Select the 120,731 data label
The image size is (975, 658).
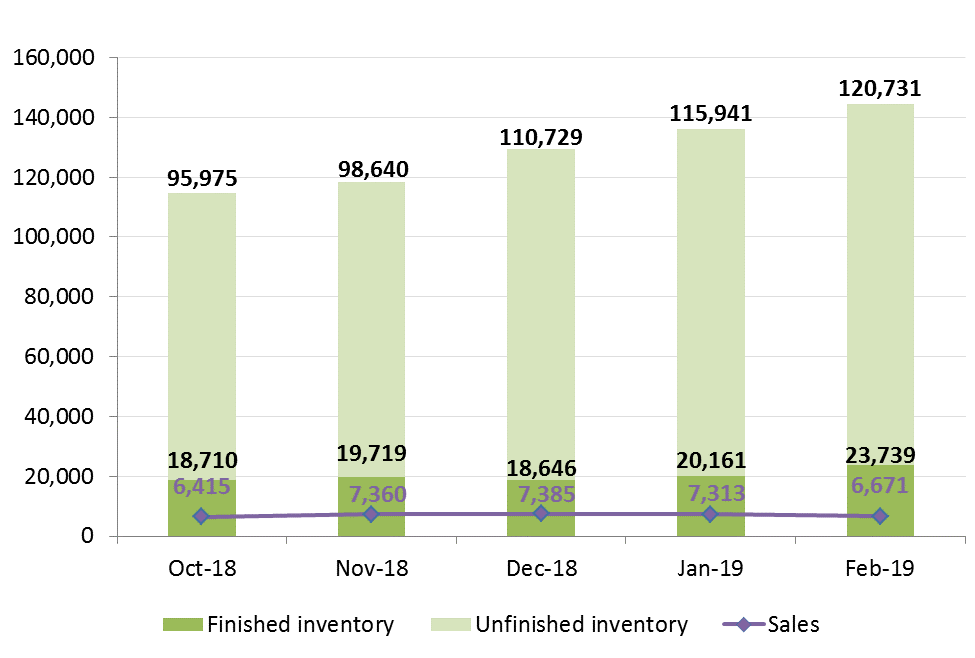(x=880, y=88)
